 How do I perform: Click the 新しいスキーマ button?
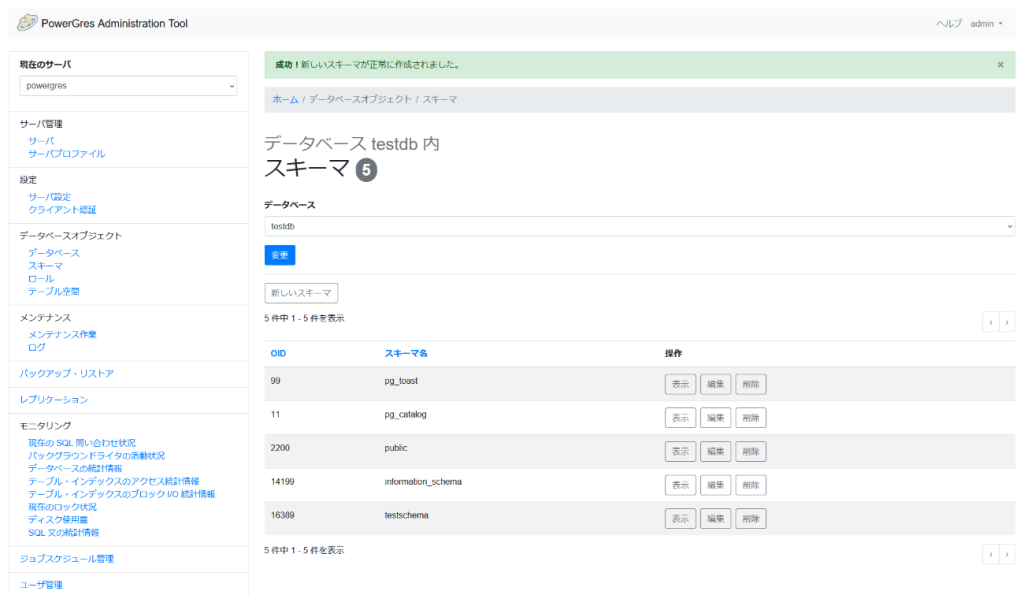(x=301, y=293)
